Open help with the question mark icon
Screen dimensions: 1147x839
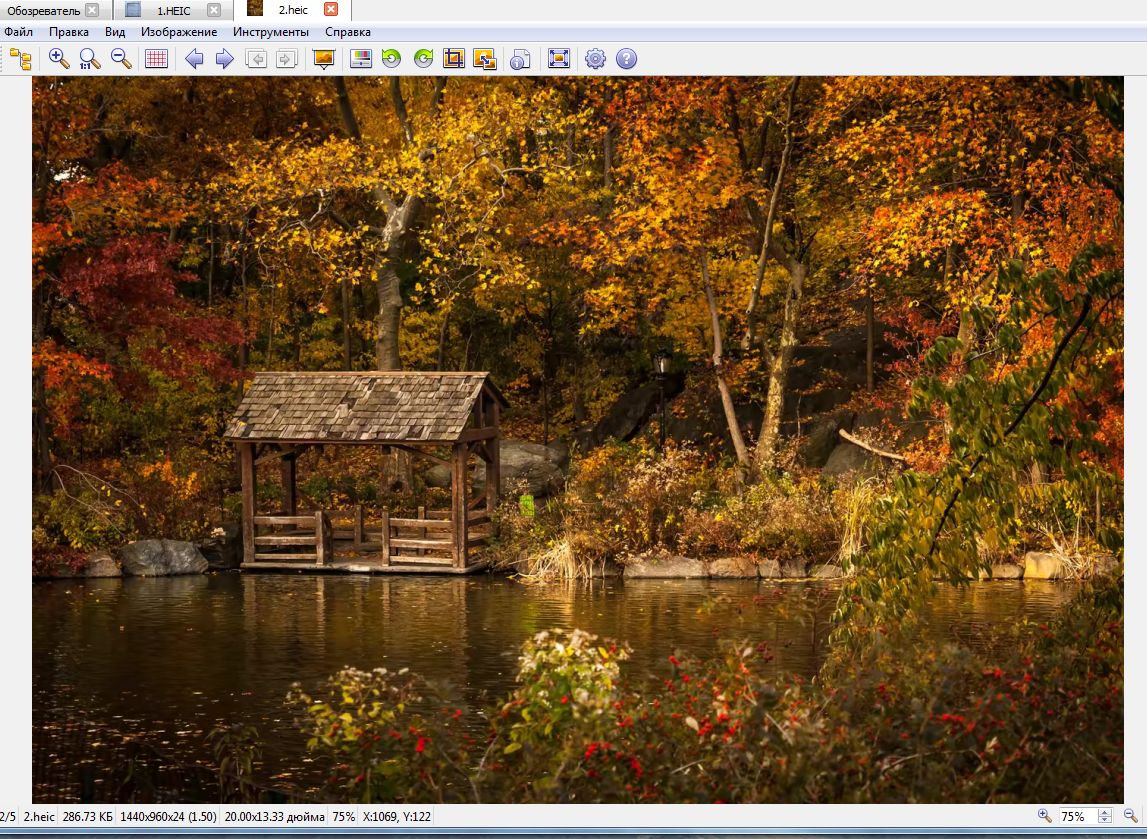pyautogui.click(x=626, y=59)
